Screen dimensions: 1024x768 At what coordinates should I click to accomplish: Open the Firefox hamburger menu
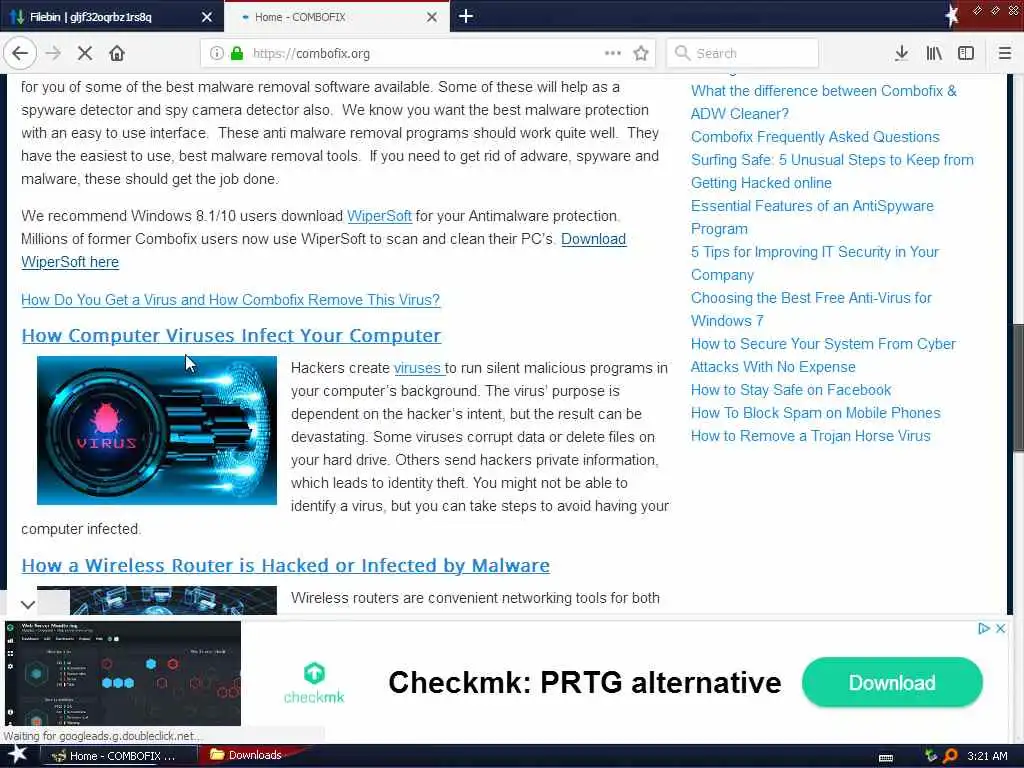click(1004, 54)
